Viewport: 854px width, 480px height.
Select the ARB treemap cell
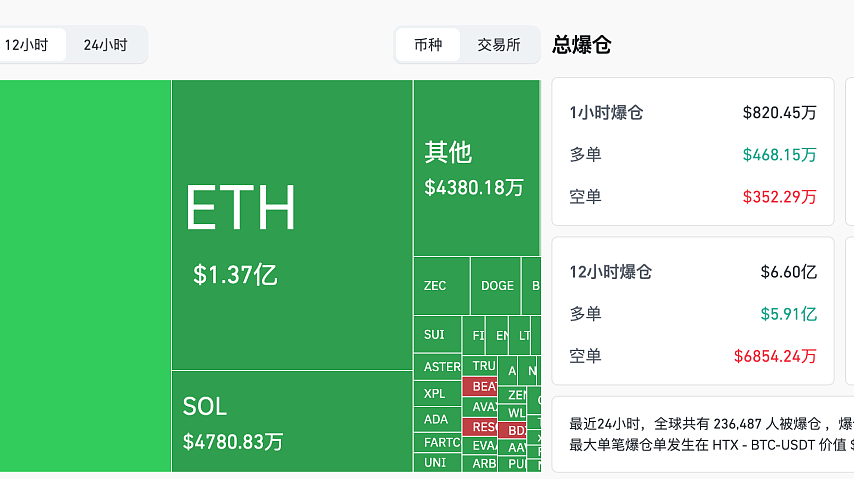pos(480,464)
